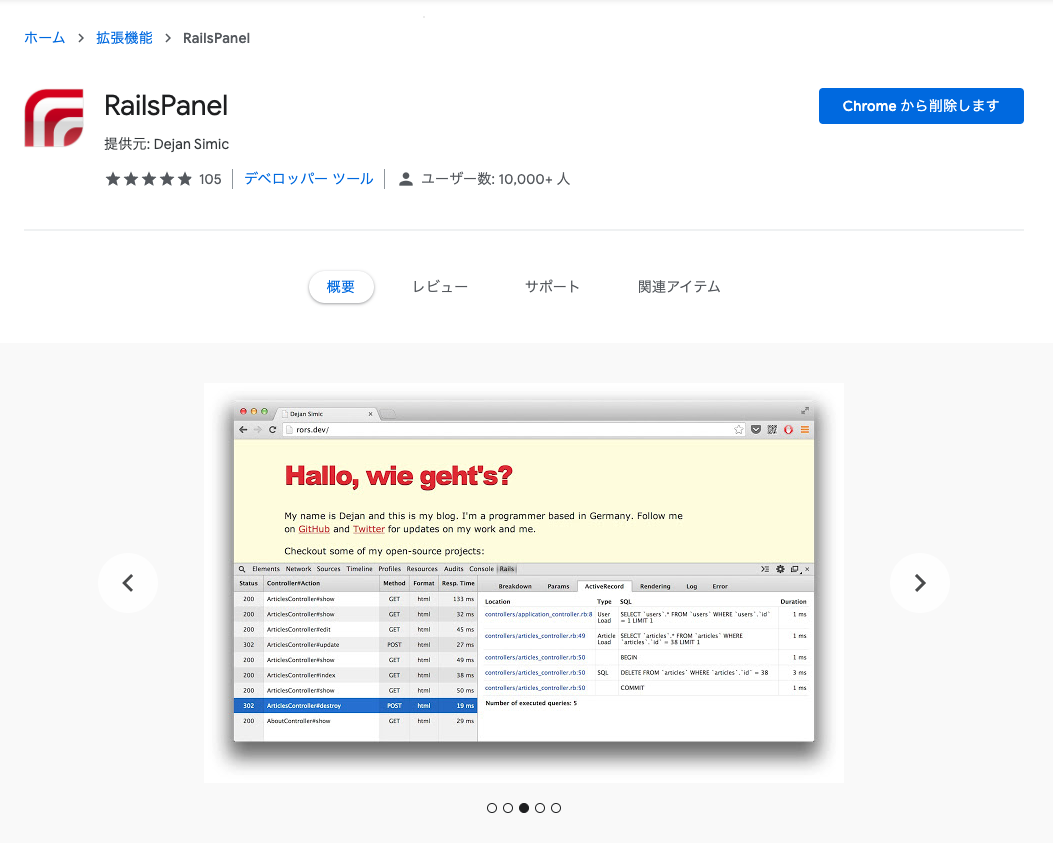Switch to the 概要 tab
Screen dimensions: 1053x843
coord(341,287)
